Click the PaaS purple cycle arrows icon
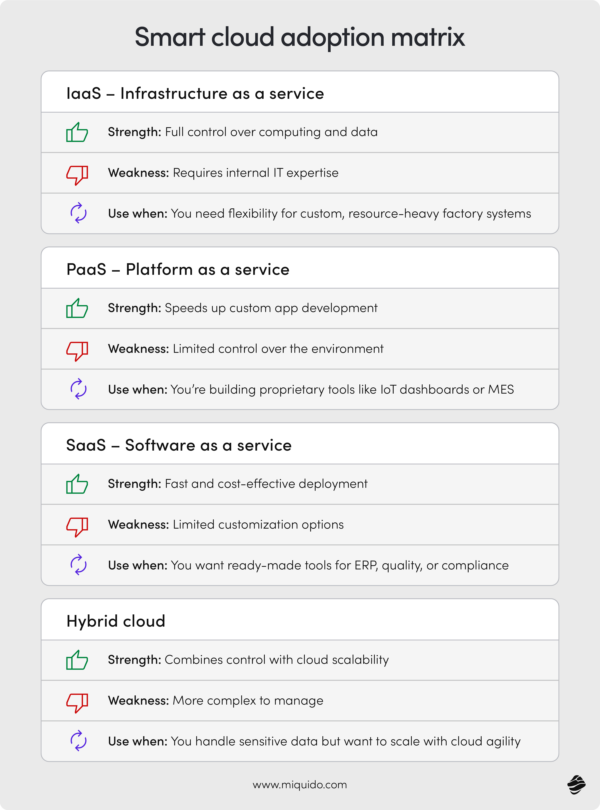Viewport: 600px width, 810px height. [x=78, y=389]
